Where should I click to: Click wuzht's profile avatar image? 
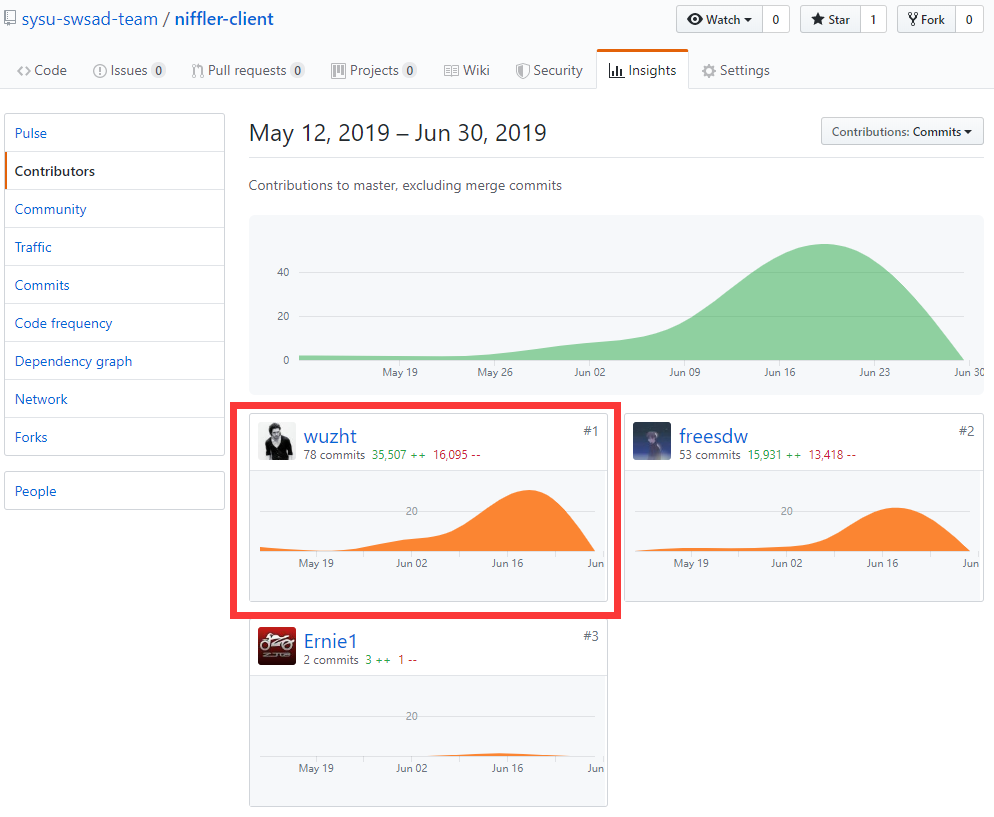277,441
